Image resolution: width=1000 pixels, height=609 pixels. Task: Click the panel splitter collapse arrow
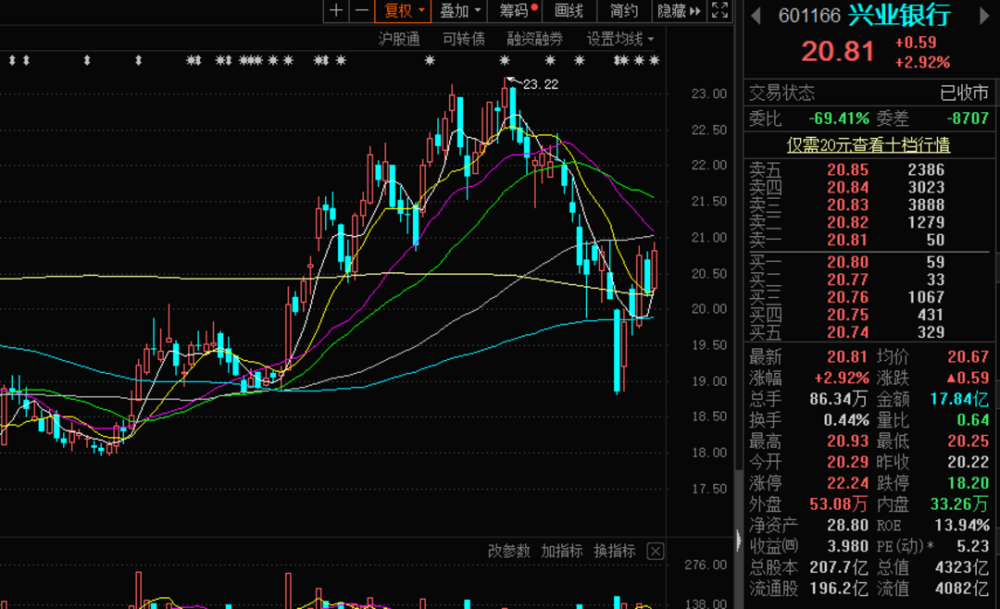click(x=739, y=541)
